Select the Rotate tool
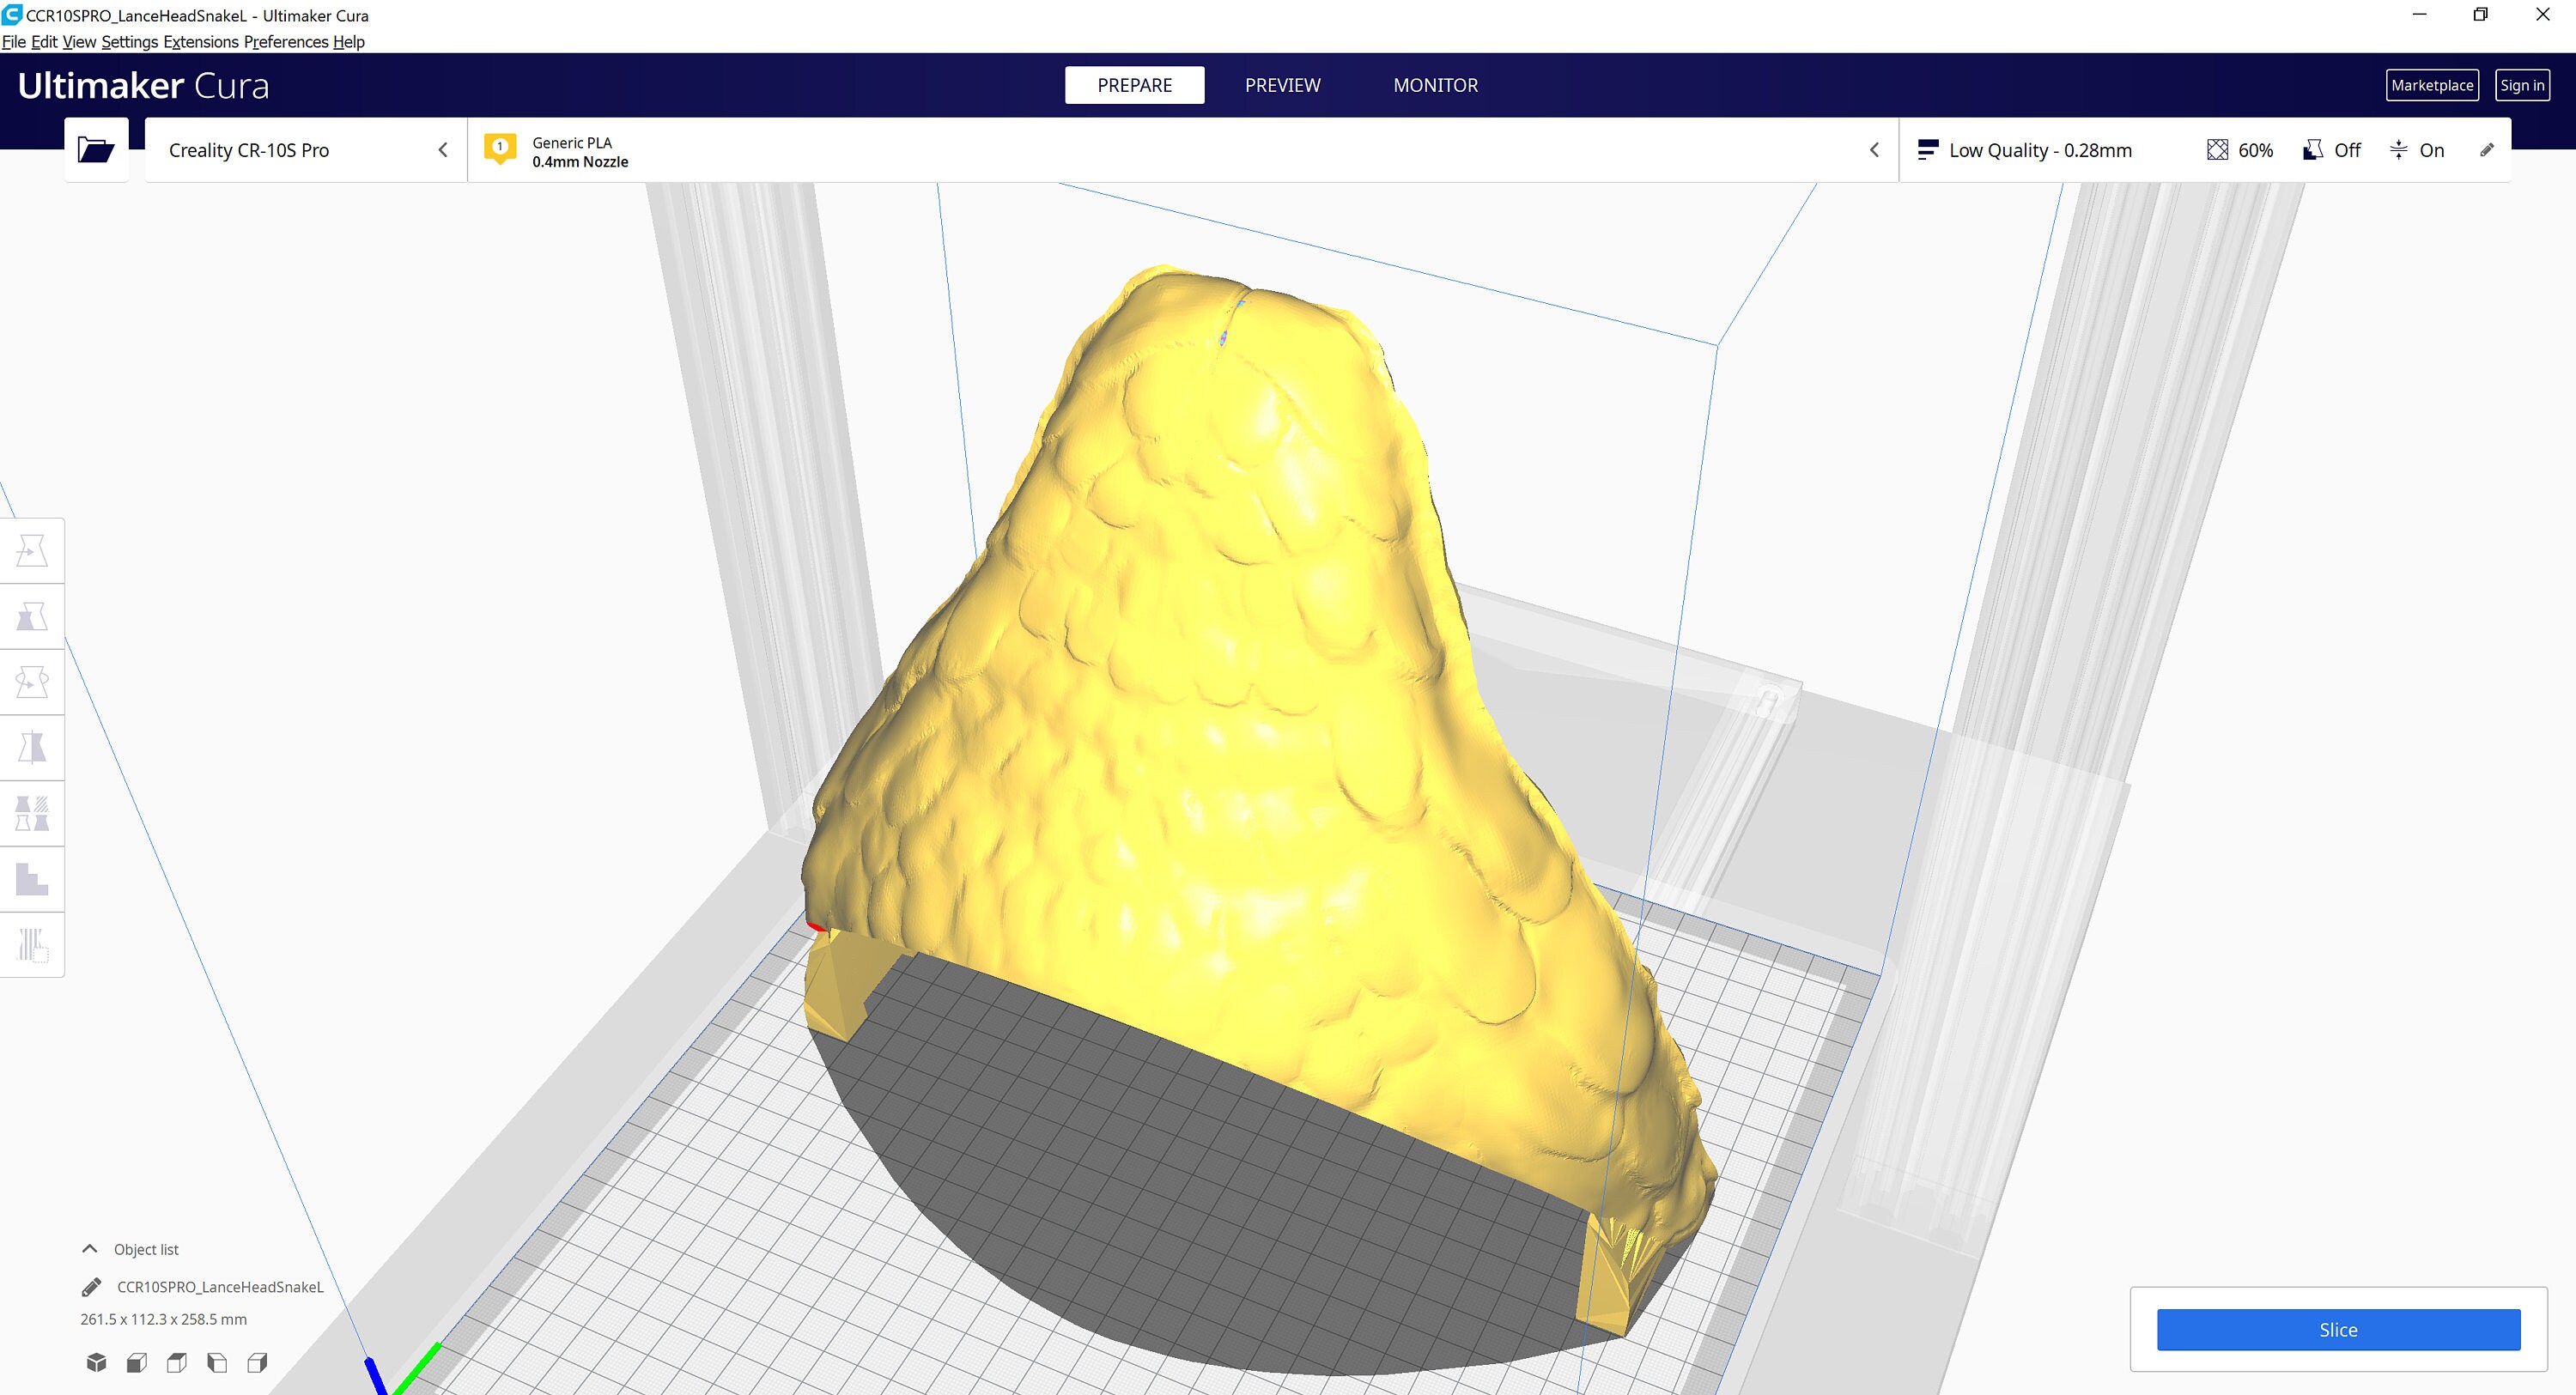 32,681
